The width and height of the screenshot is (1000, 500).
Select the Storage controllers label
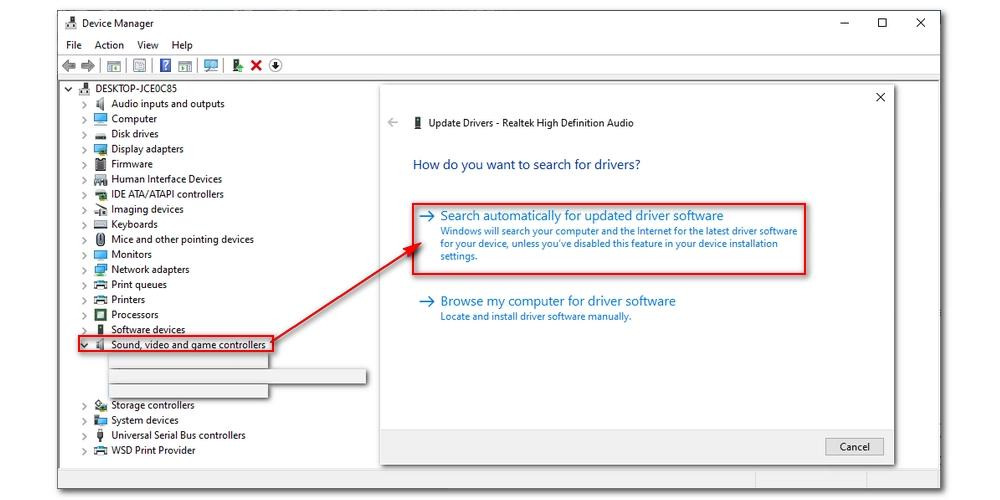click(152, 405)
